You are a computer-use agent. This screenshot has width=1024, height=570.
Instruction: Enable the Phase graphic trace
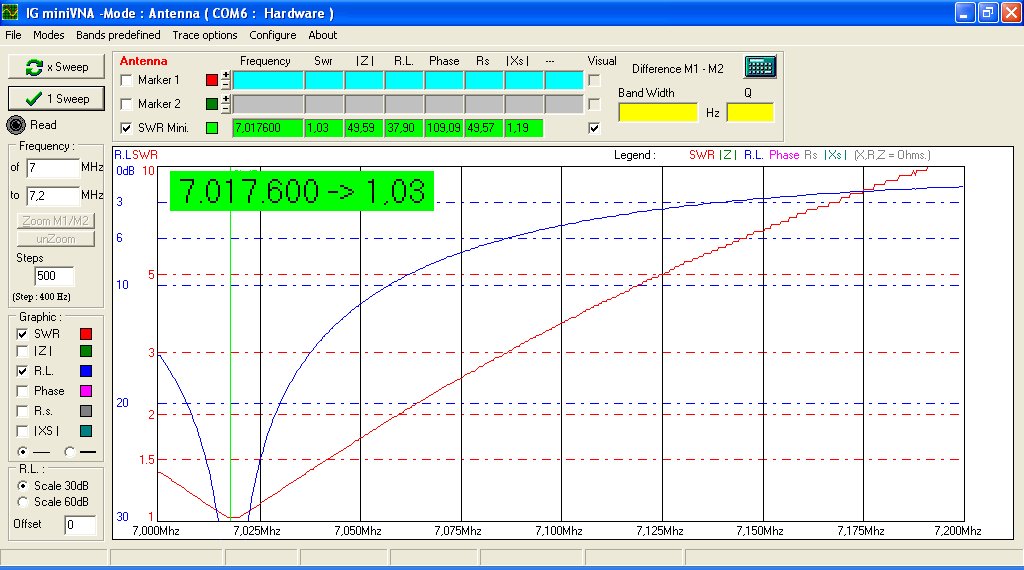coord(22,391)
